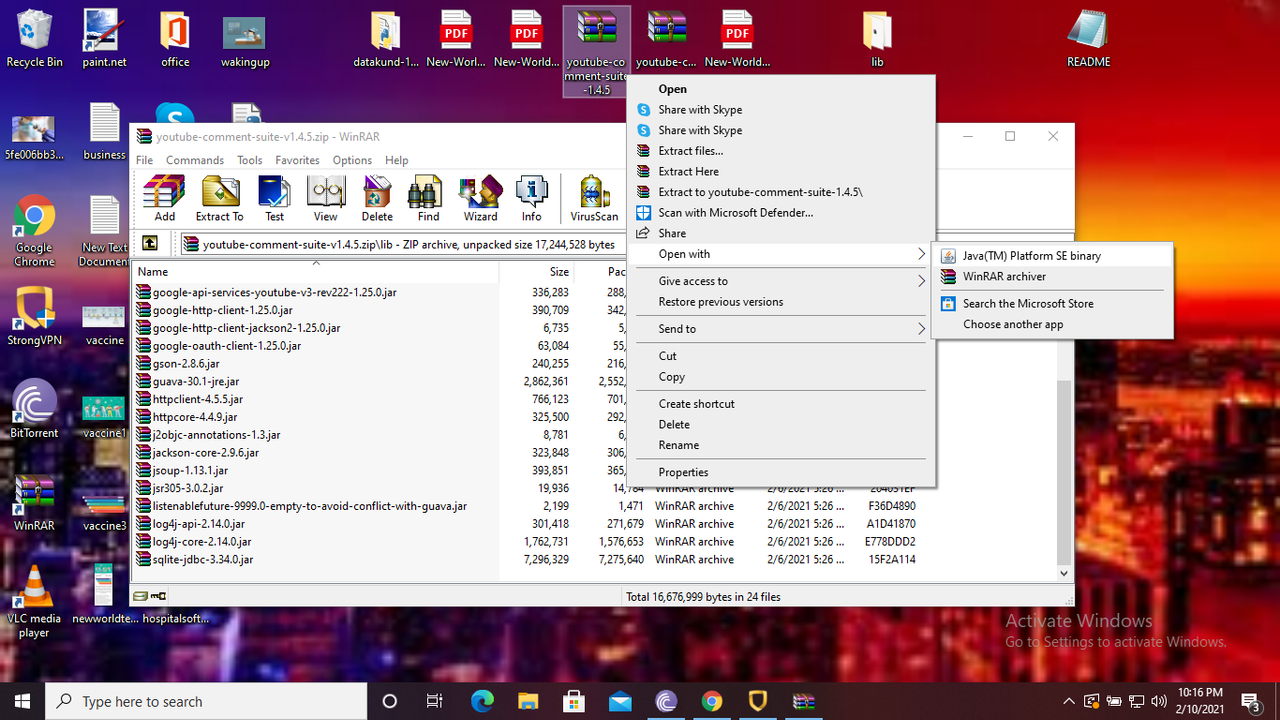Open the Favorites menu in WinRAR
The width and height of the screenshot is (1280, 720).
297,160
